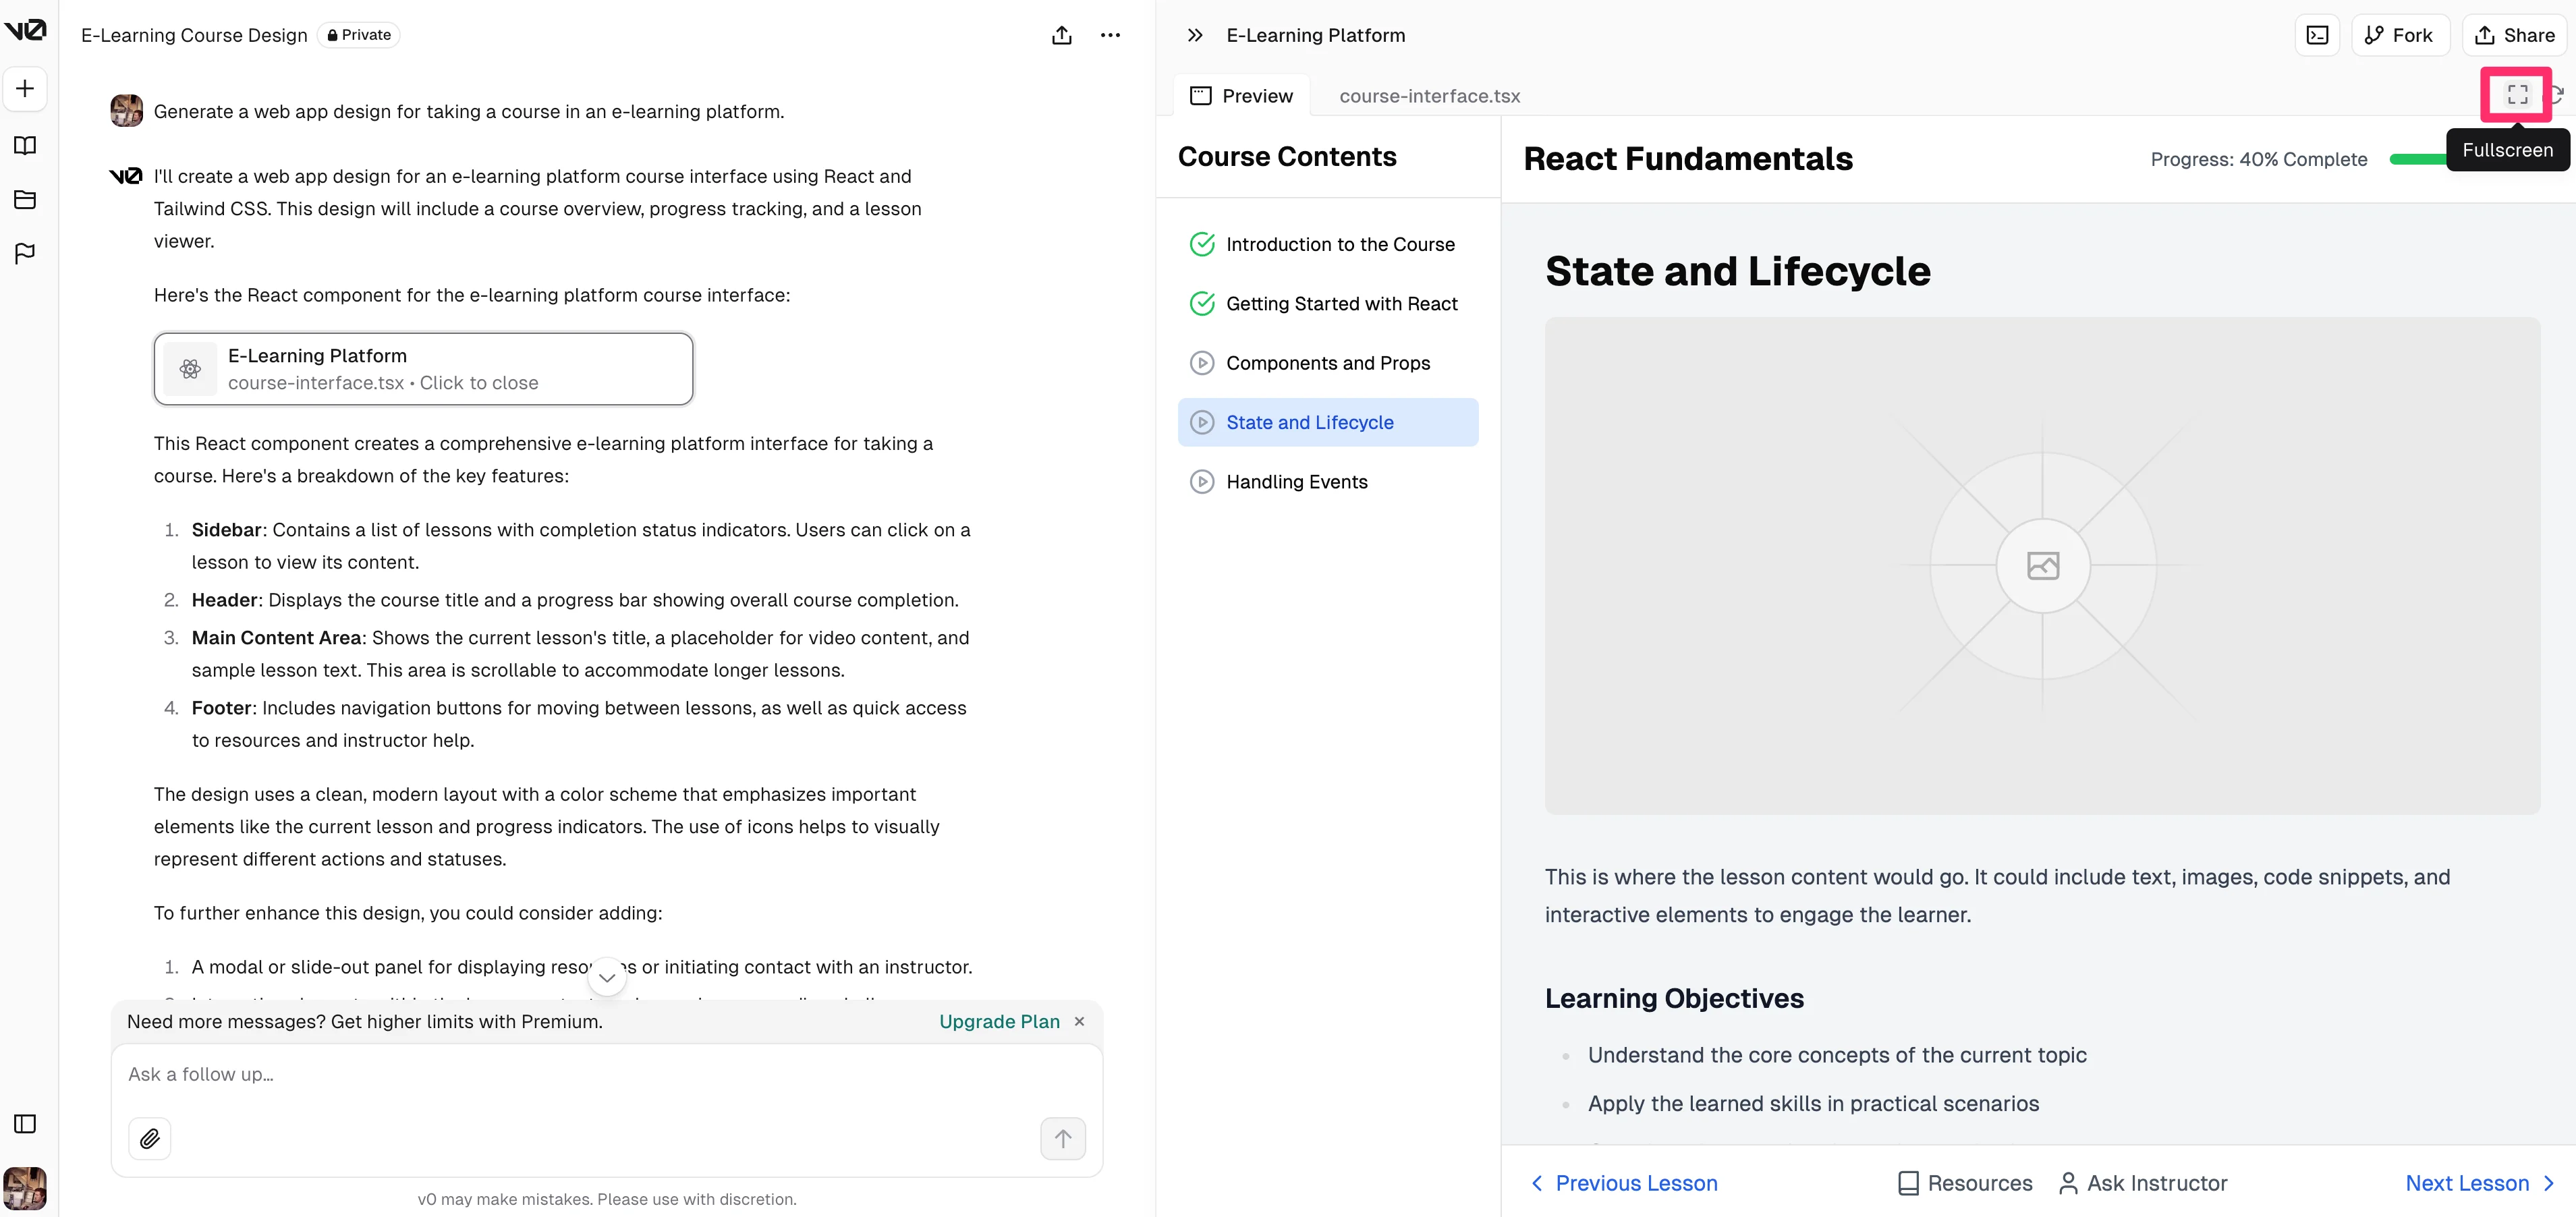Screen dimensions: 2576x1217
Task: Click the chat share upload icon
Action: click(x=1062, y=35)
